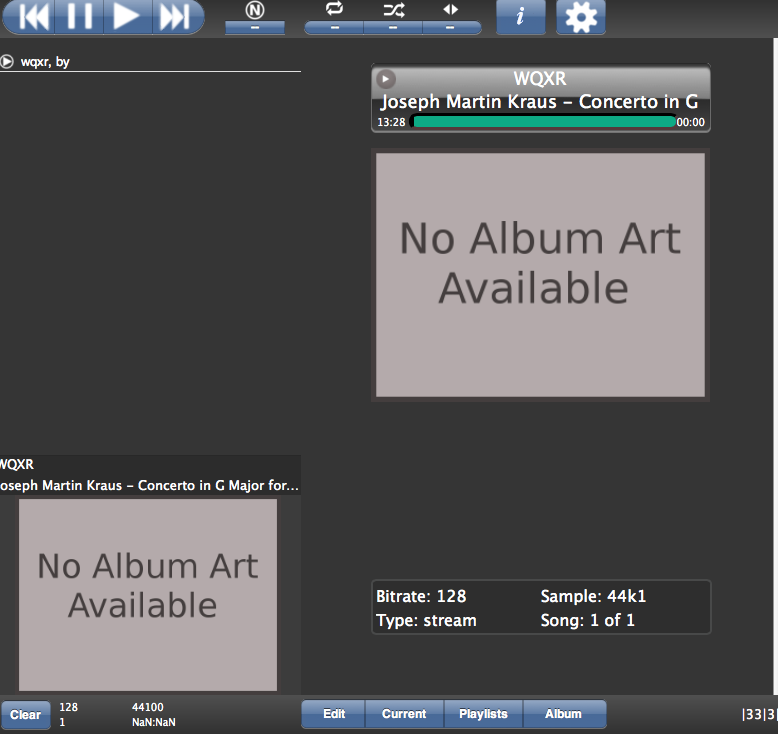Image resolution: width=778 pixels, height=734 pixels.
Task: Click the 'Type: stream' label
Action: (x=426, y=620)
